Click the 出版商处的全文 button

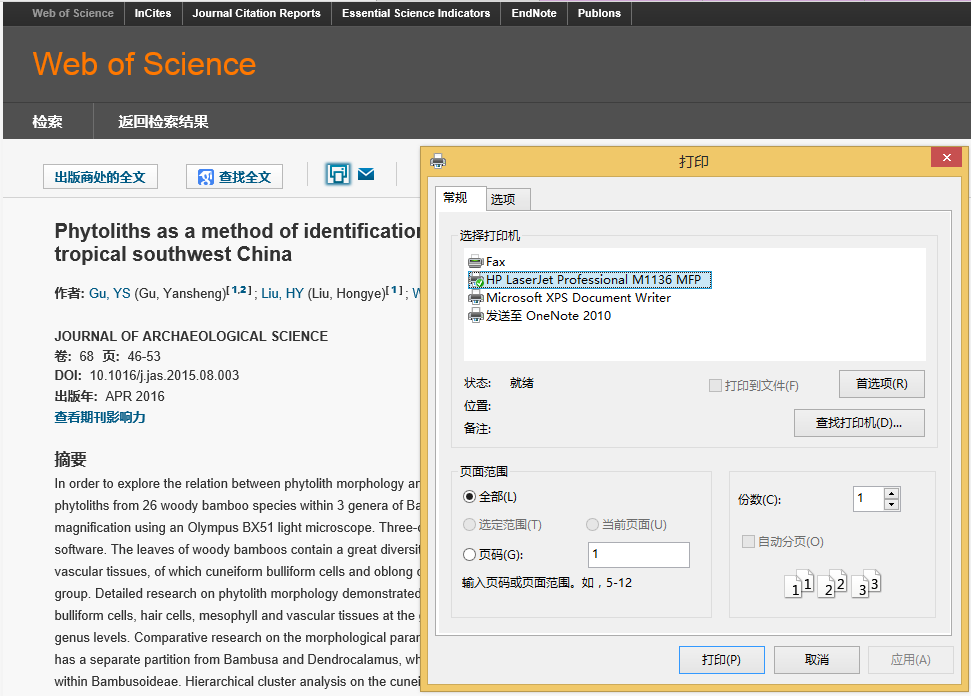[100, 176]
